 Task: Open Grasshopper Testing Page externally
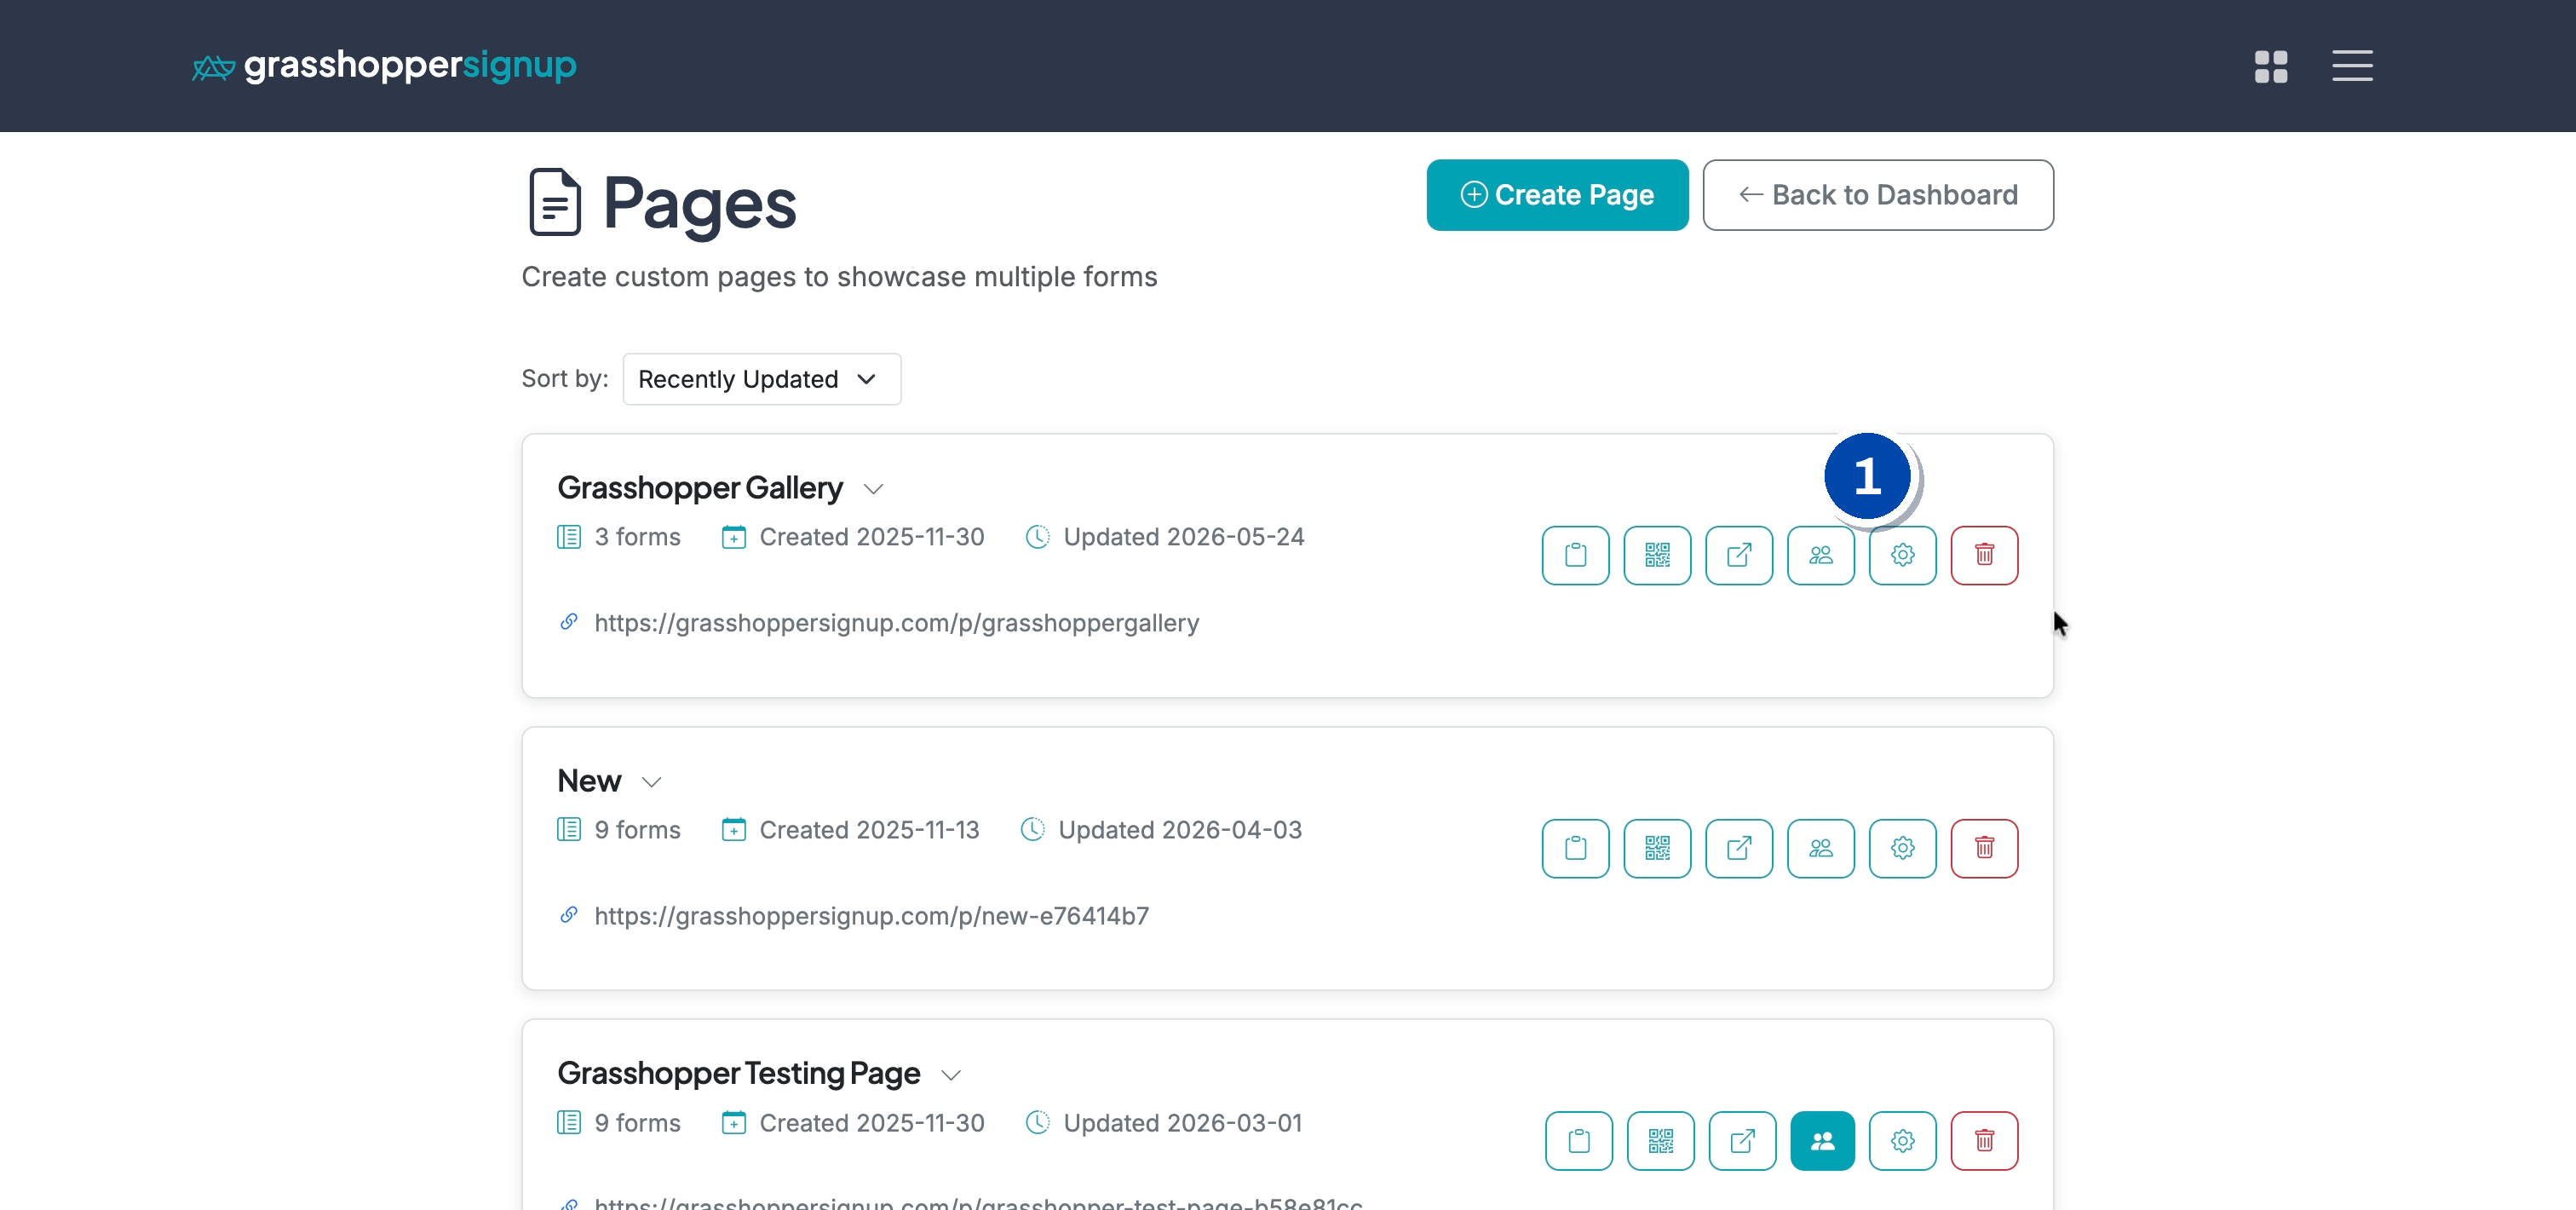(1742, 1140)
